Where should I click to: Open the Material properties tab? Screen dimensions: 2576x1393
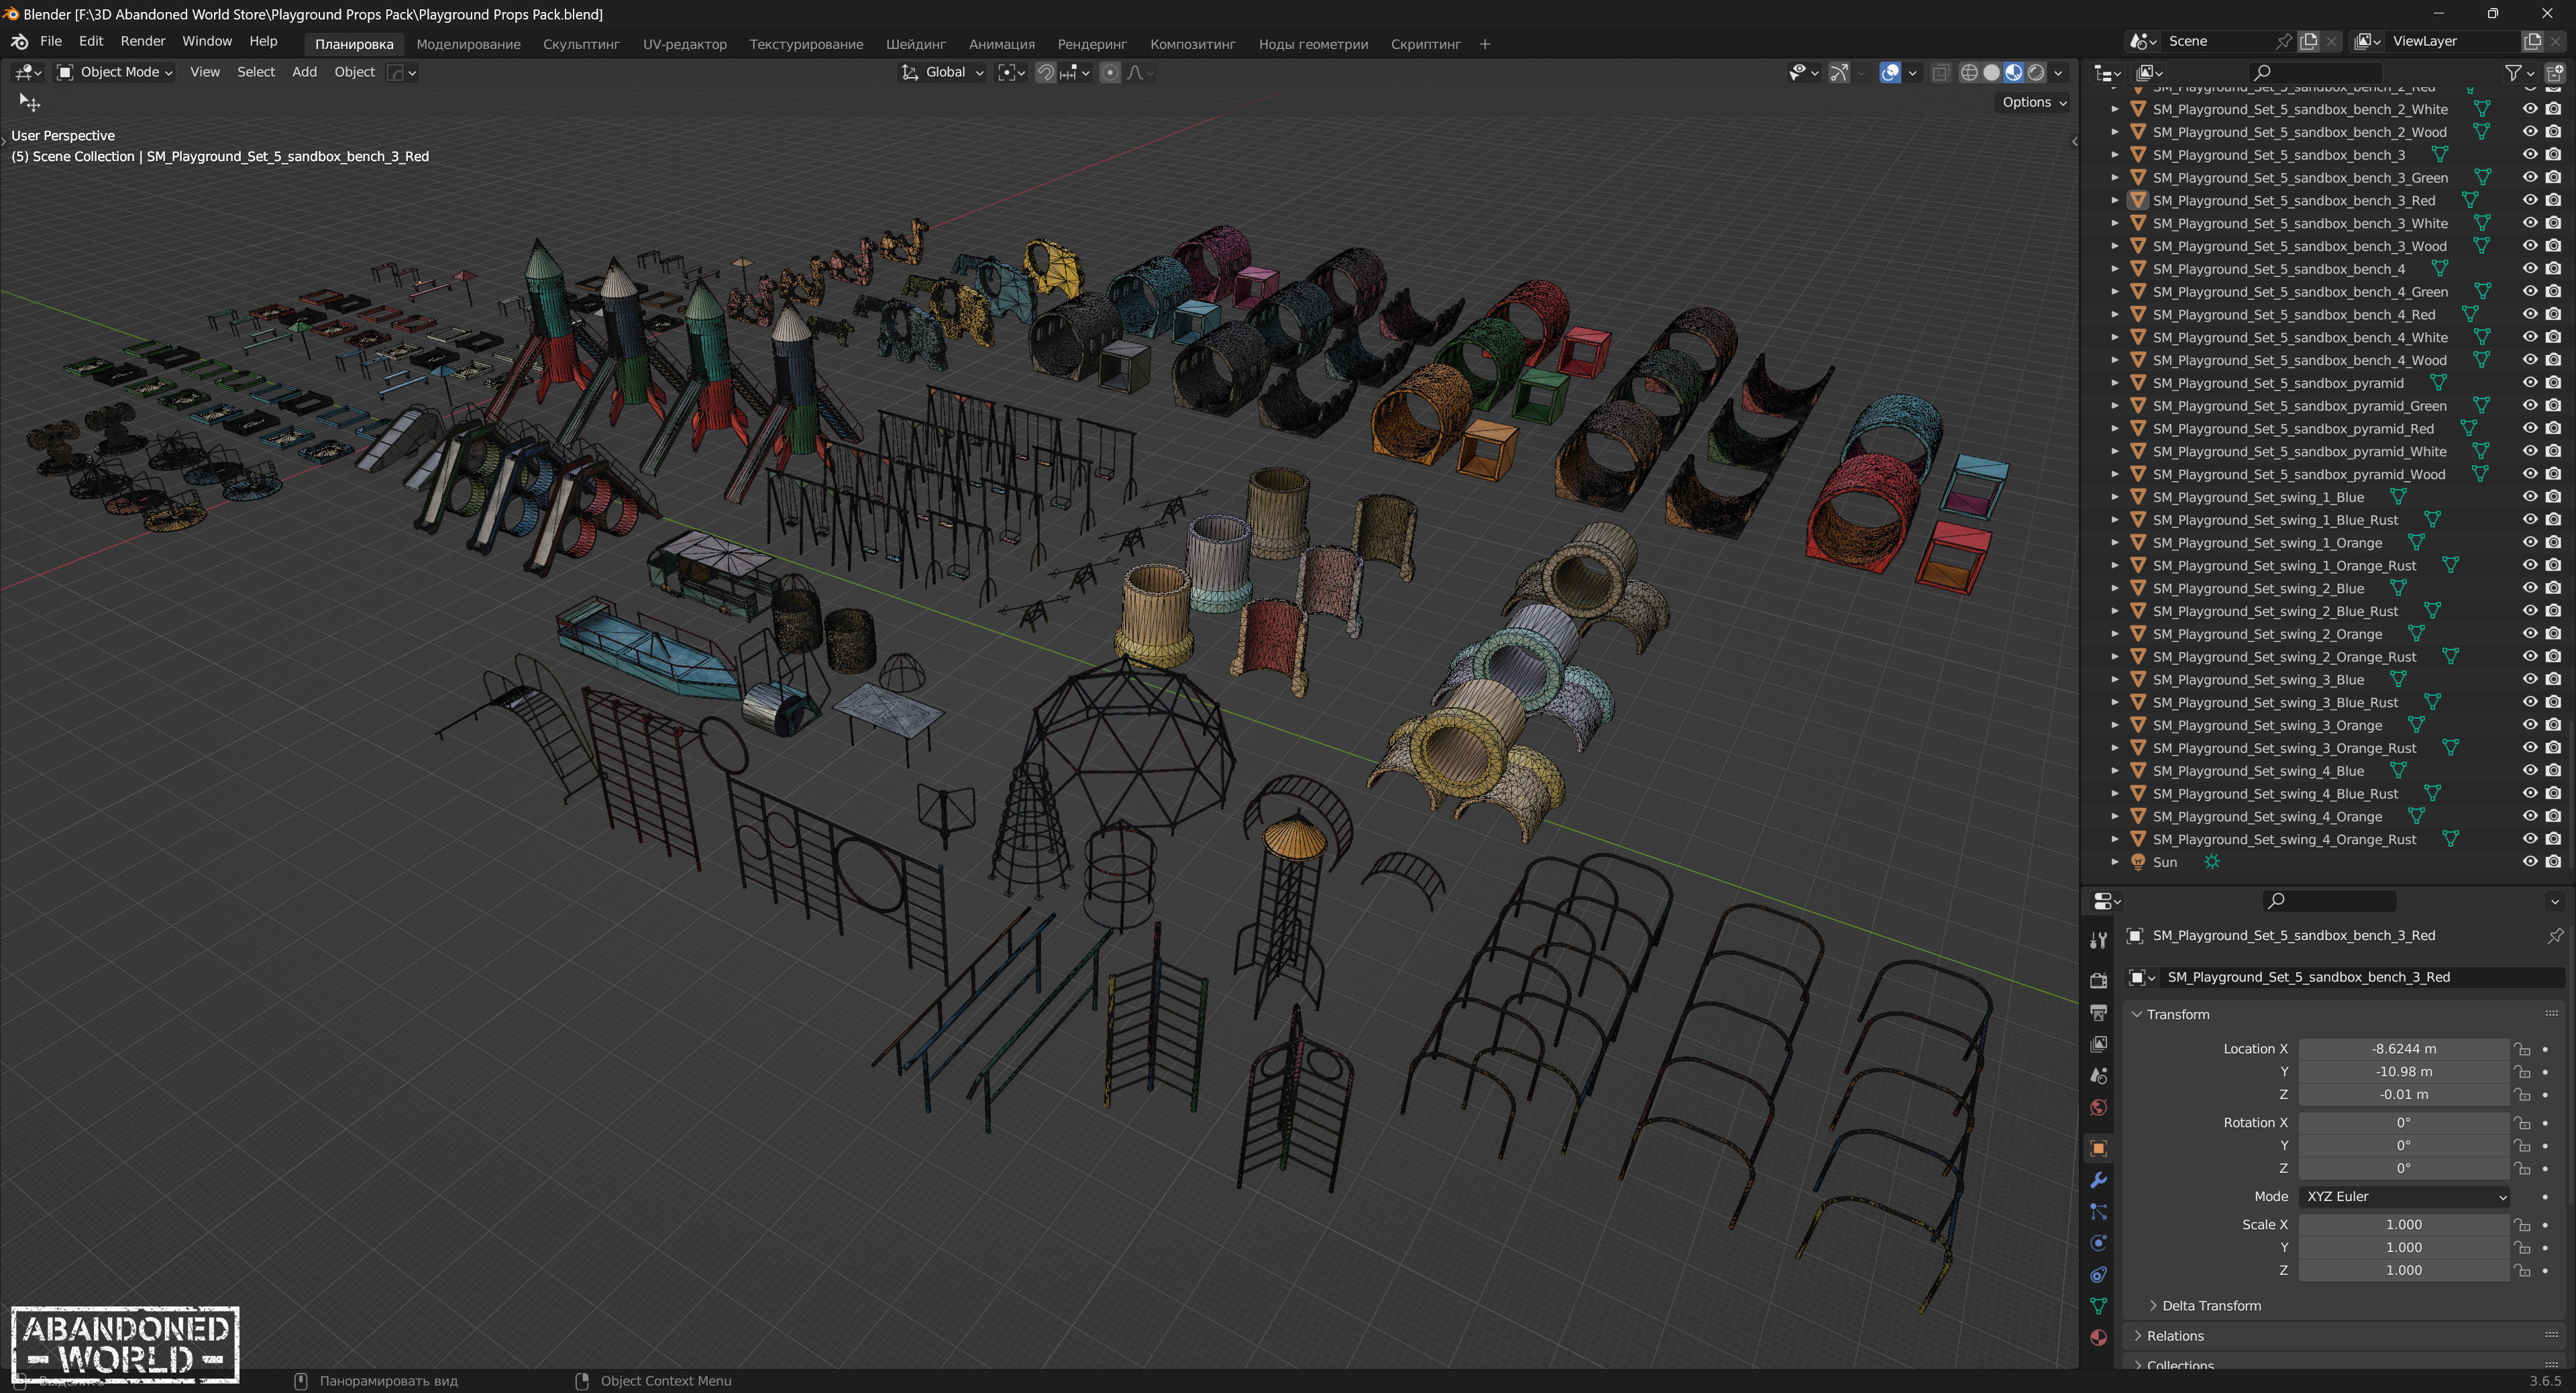[x=2098, y=1338]
